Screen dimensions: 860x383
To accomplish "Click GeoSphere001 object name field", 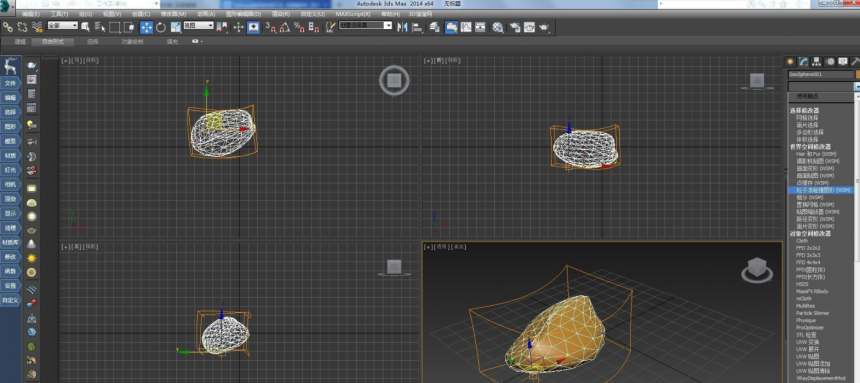I will pyautogui.click(x=821, y=74).
